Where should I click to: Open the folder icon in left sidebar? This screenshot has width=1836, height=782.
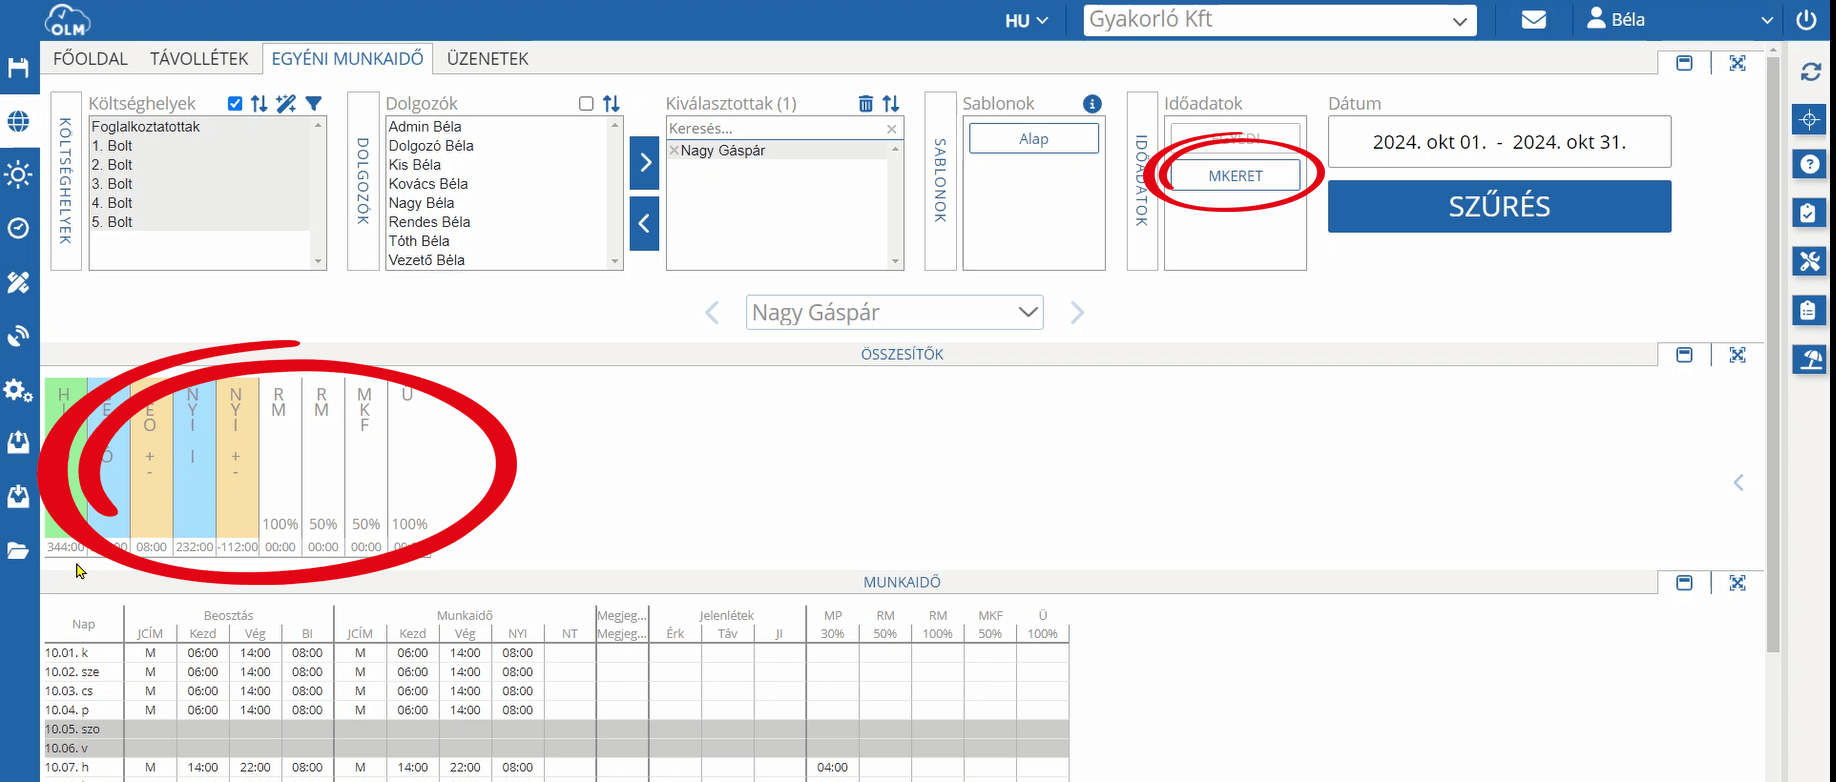pyautogui.click(x=18, y=551)
